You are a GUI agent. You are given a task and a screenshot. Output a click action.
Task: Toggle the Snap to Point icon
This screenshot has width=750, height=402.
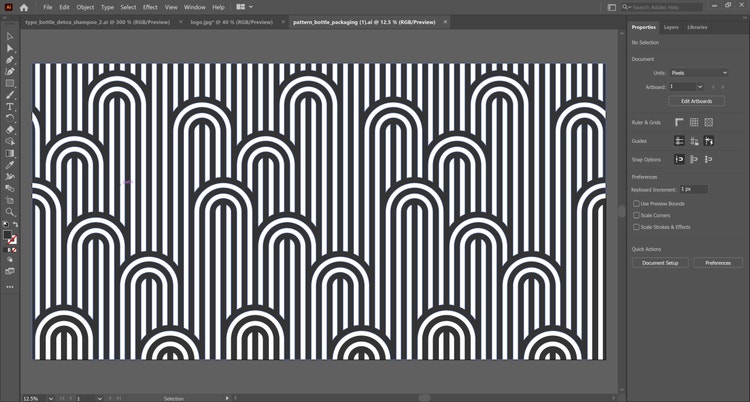tap(679, 159)
